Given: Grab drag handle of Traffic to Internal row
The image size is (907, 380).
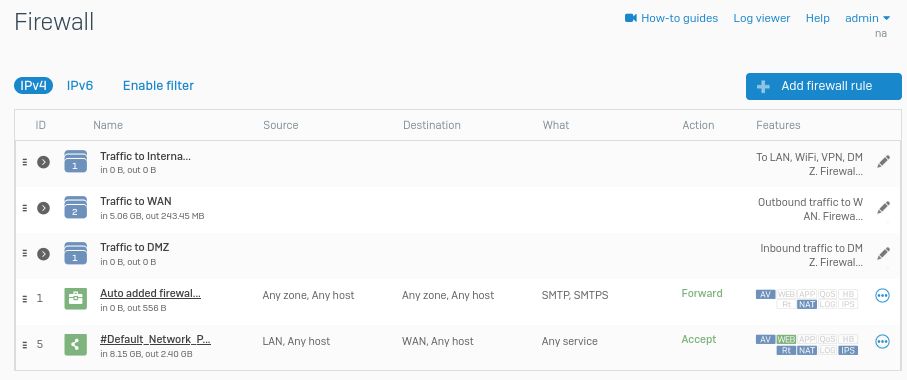Looking at the screenshot, I should pyautogui.click(x=24, y=162).
